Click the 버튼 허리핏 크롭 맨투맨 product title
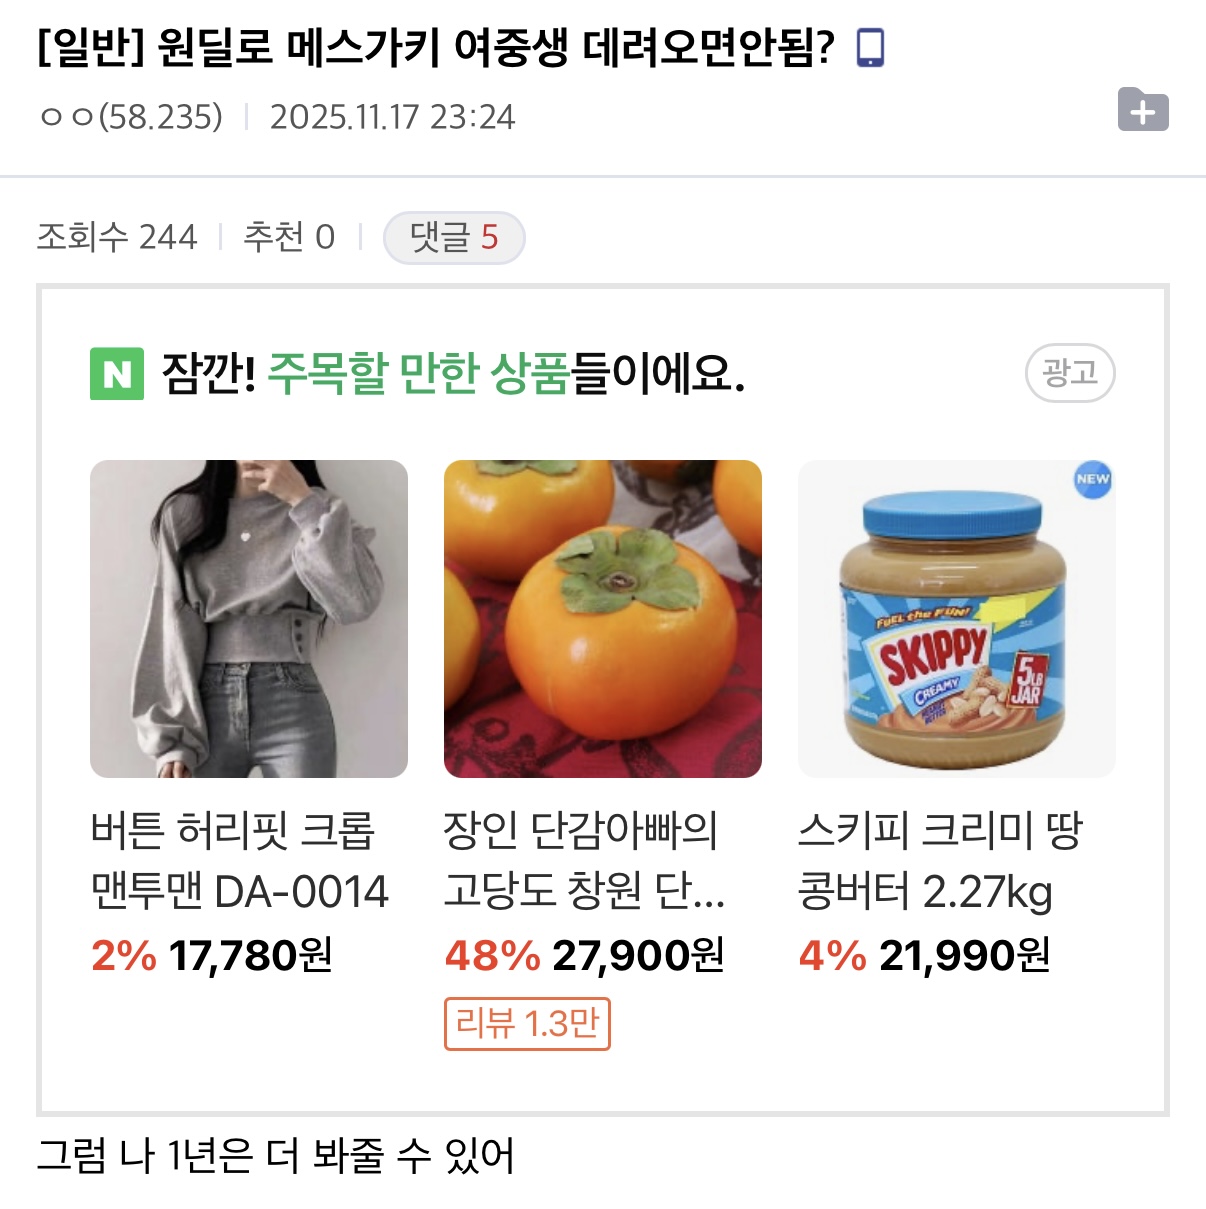The height and width of the screenshot is (1209, 1206). [x=239, y=860]
